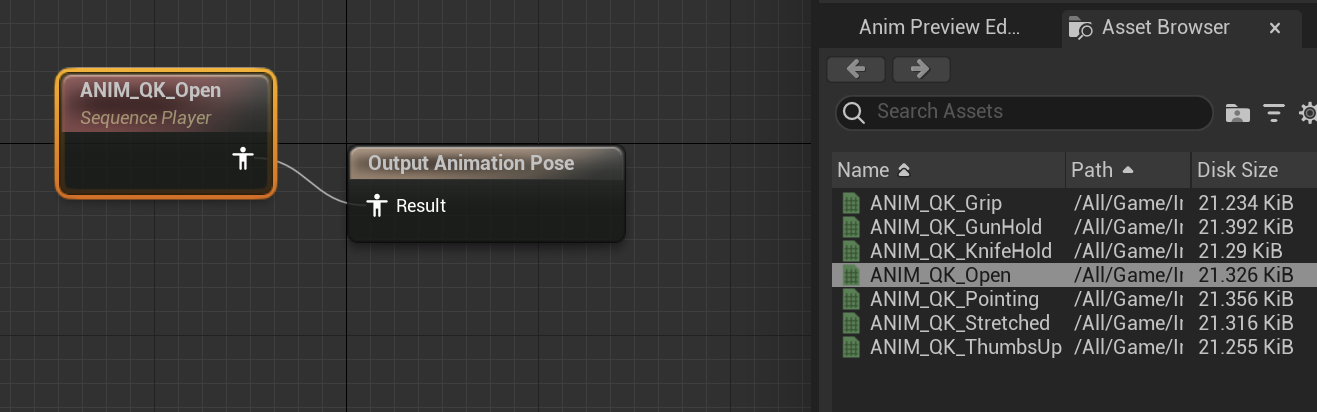
Task: Click the ANIM_QK_Grip asset icon
Action: [x=851, y=203]
